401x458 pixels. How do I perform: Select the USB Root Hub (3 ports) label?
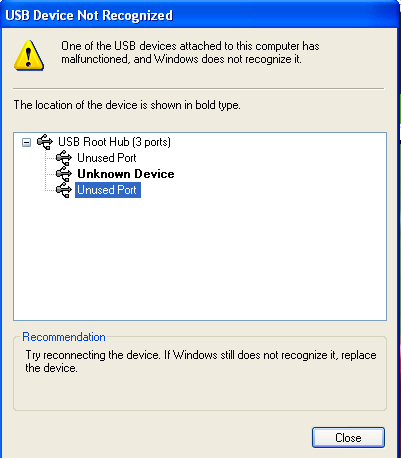[114, 142]
